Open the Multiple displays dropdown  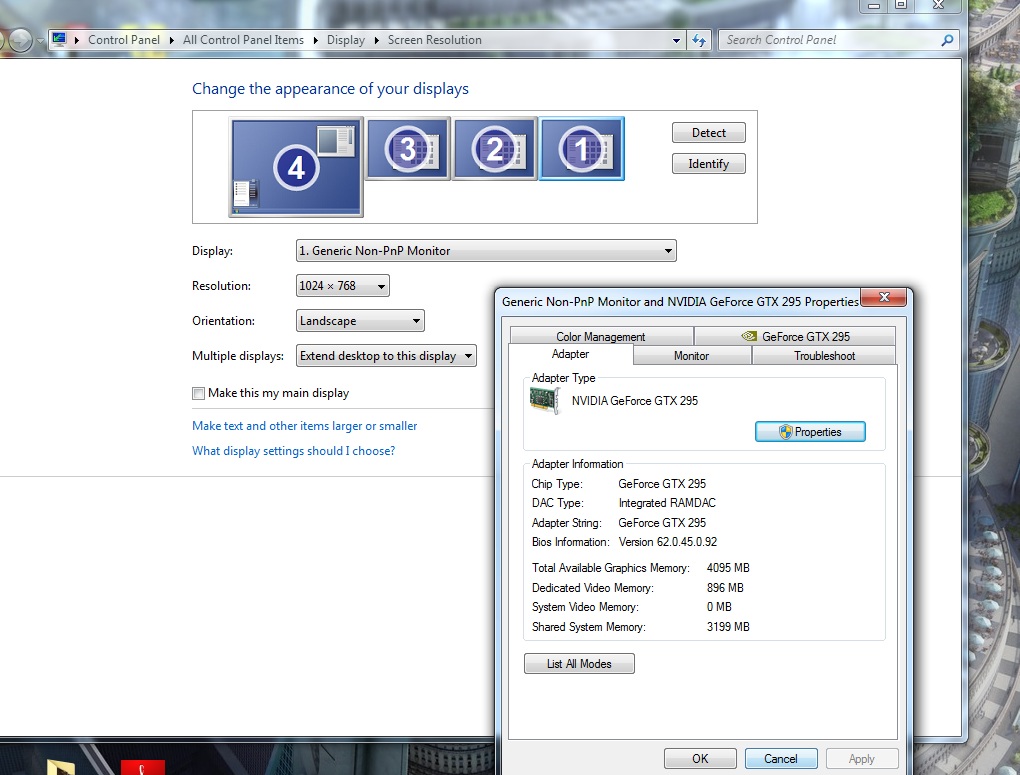386,356
